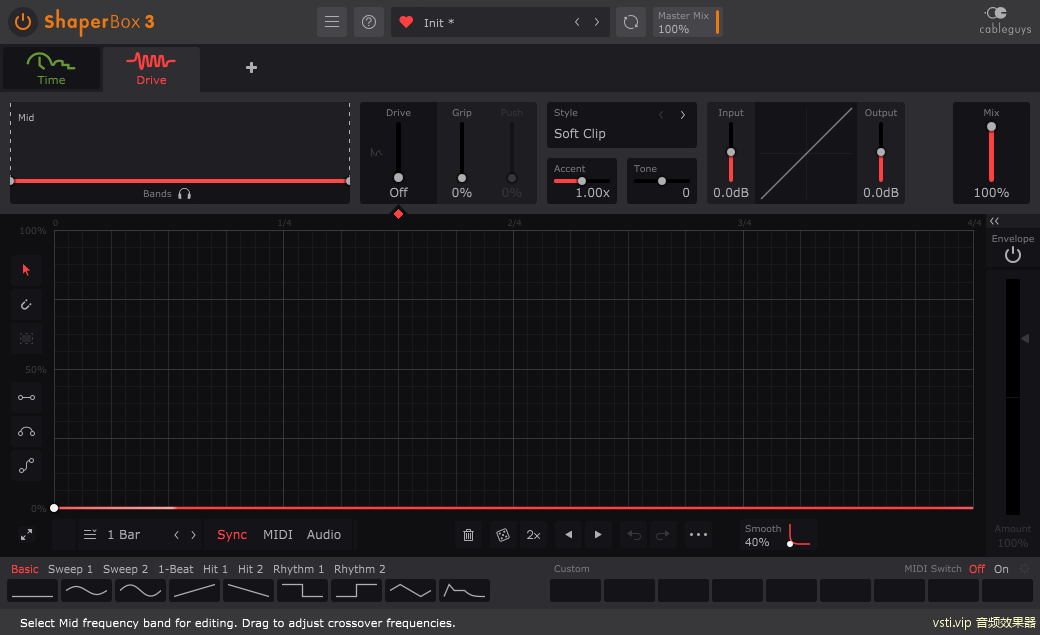This screenshot has height=635, width=1040.
Task: Toggle the favorite heart icon
Action: point(406,23)
